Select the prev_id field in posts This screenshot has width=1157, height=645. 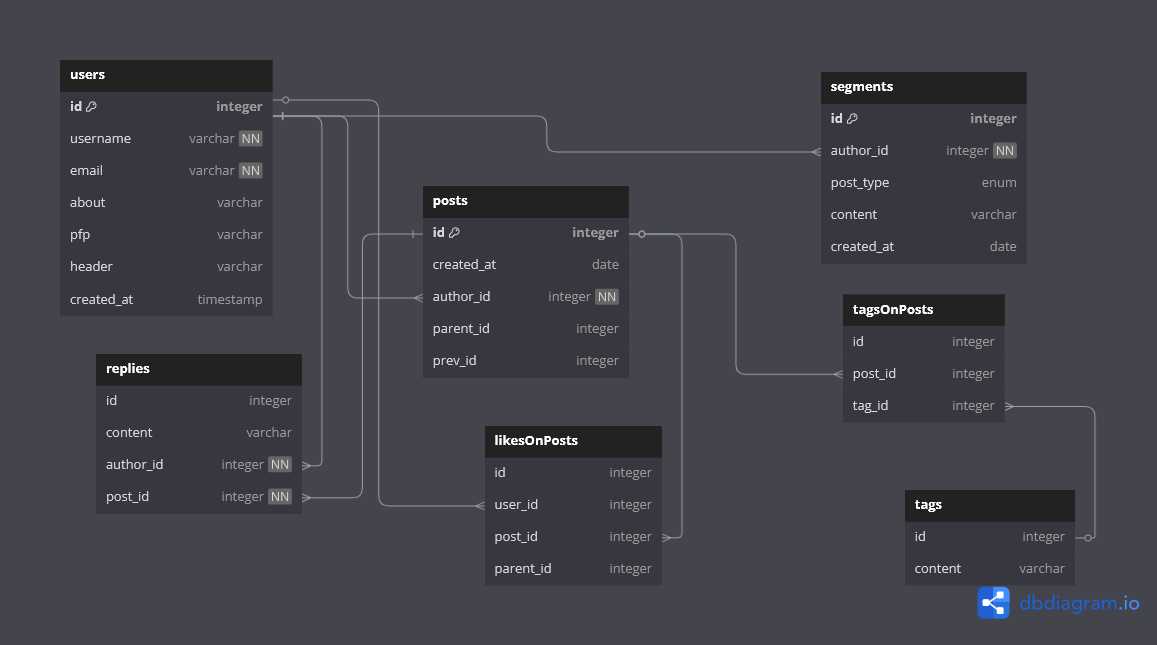(525, 361)
